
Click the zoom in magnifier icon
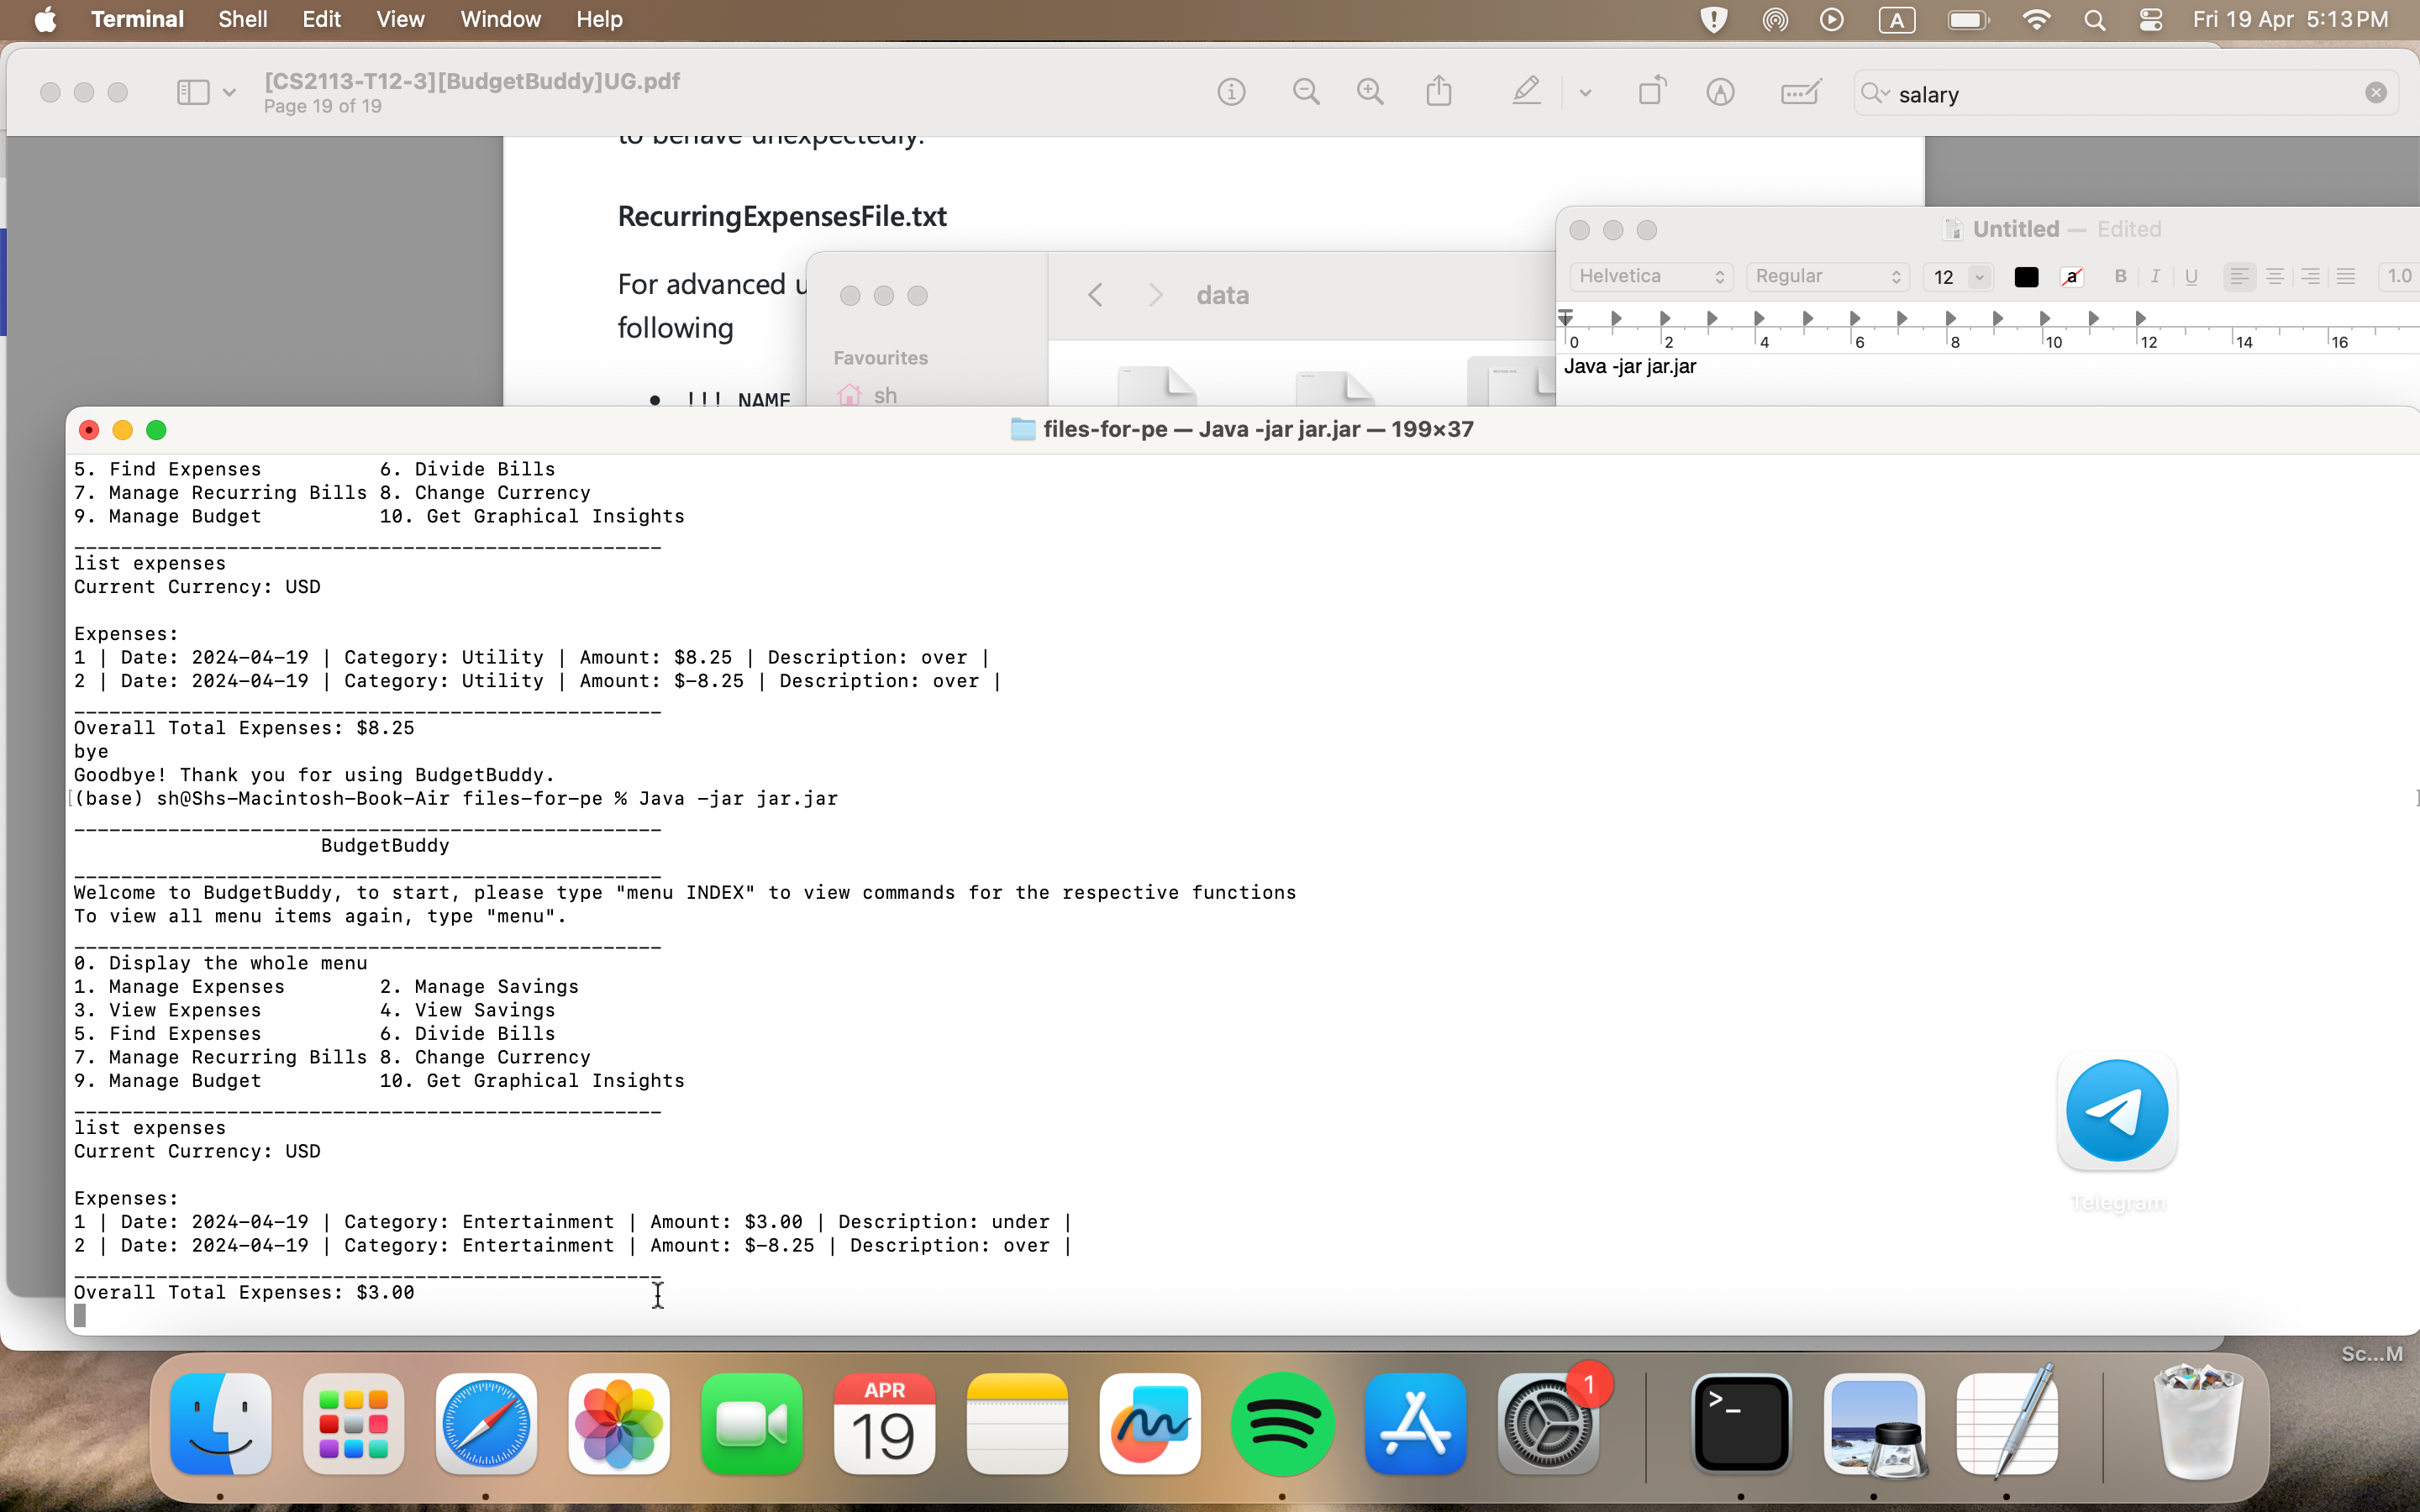pyautogui.click(x=1370, y=93)
